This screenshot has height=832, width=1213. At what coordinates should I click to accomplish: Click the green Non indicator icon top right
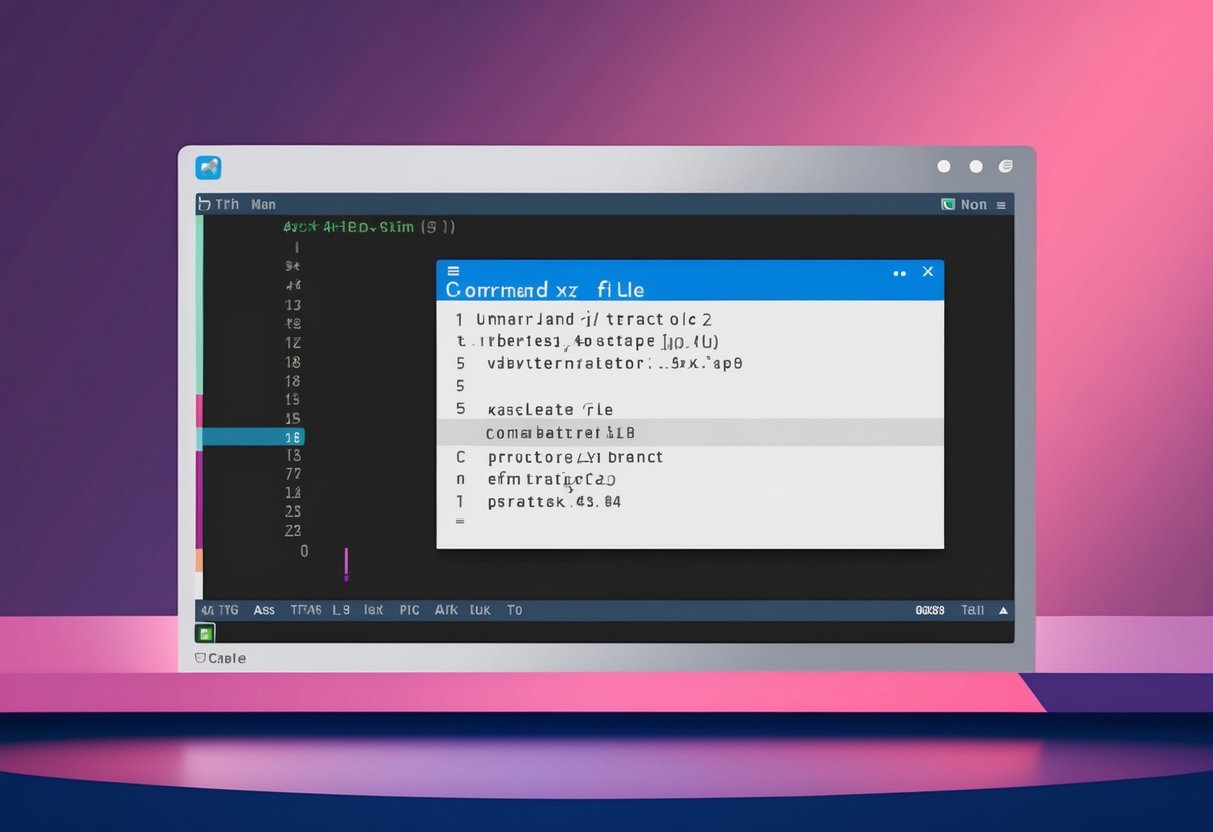[x=948, y=204]
